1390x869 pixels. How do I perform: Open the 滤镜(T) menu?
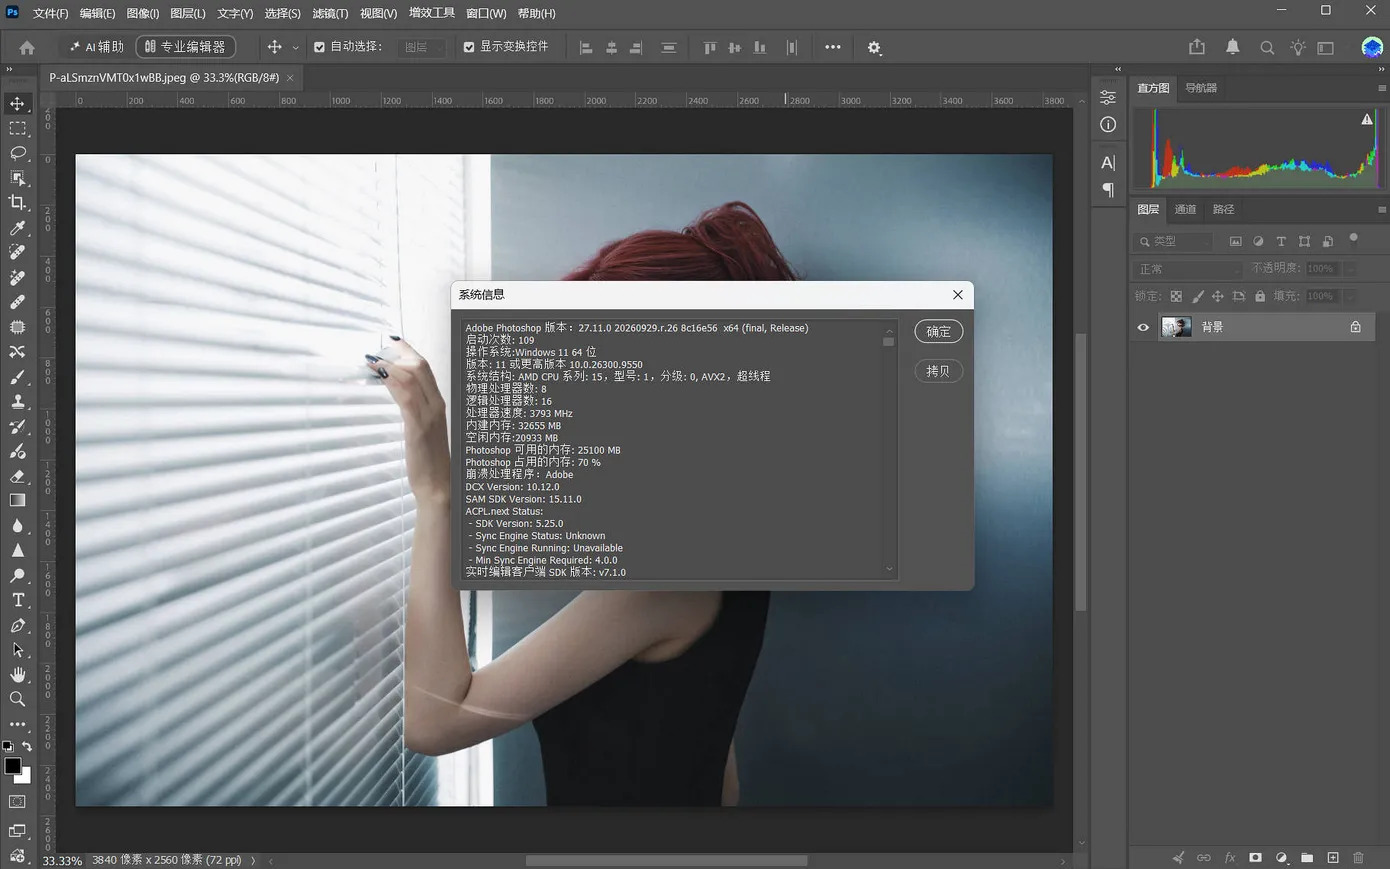330,13
